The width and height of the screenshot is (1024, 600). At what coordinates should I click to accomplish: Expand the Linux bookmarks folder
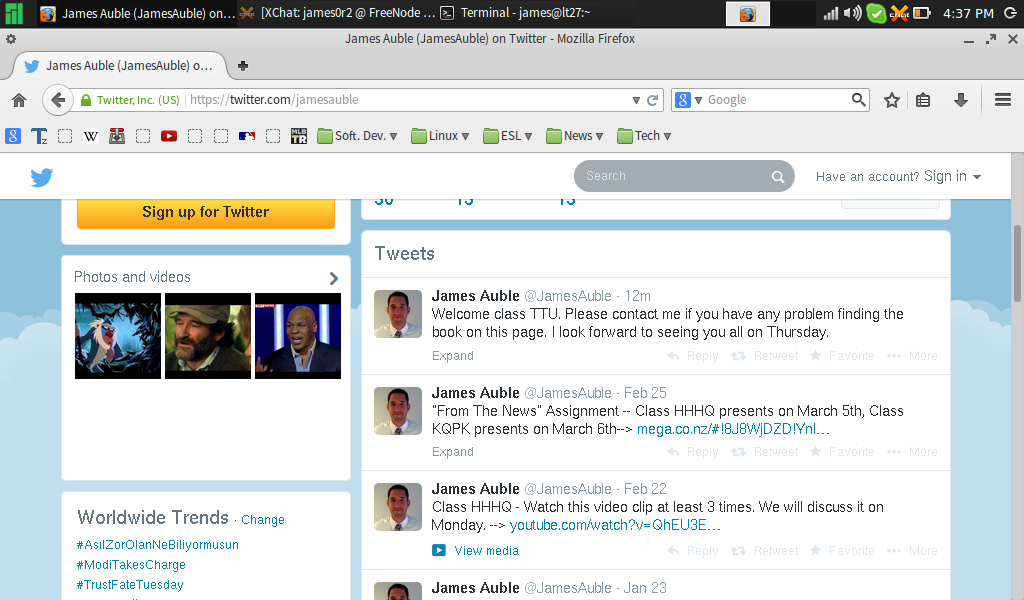click(x=440, y=136)
